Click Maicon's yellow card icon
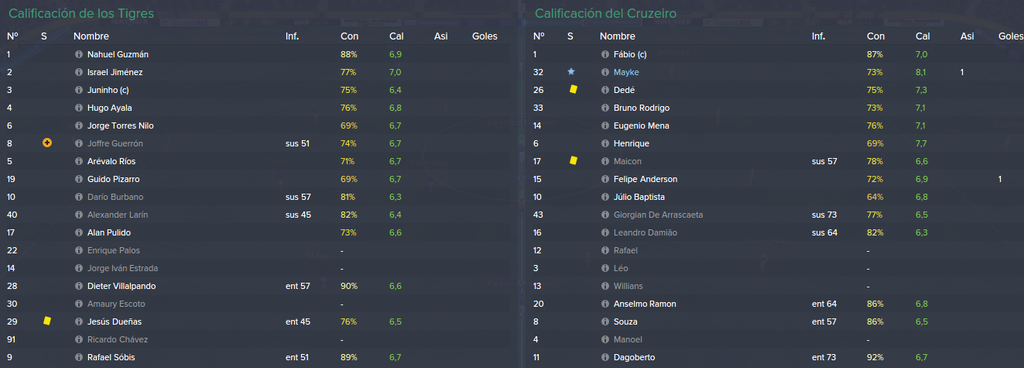 (573, 161)
